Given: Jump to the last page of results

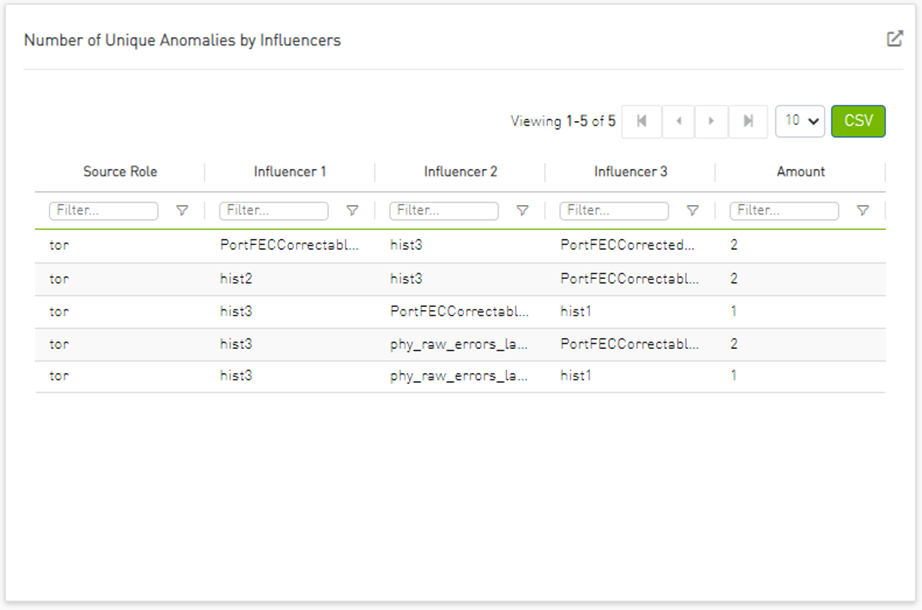Looking at the screenshot, I should coord(748,121).
